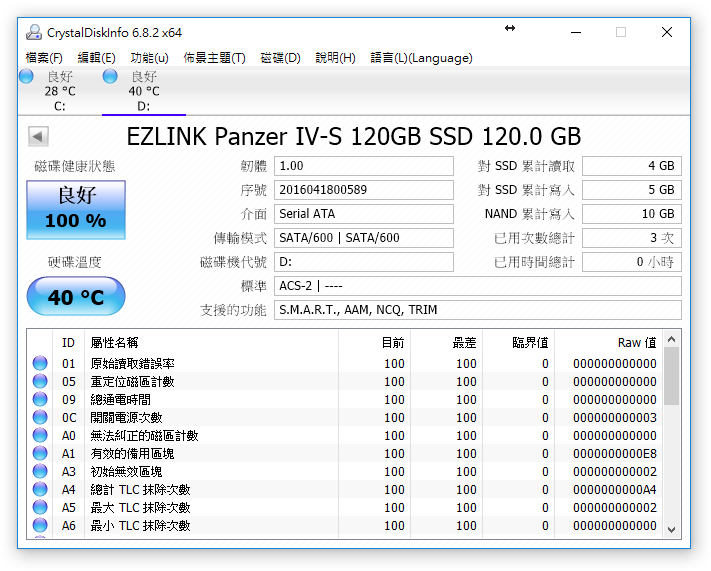Click status orb for attribute A4 row
The height and width of the screenshot is (571, 711).
40,489
